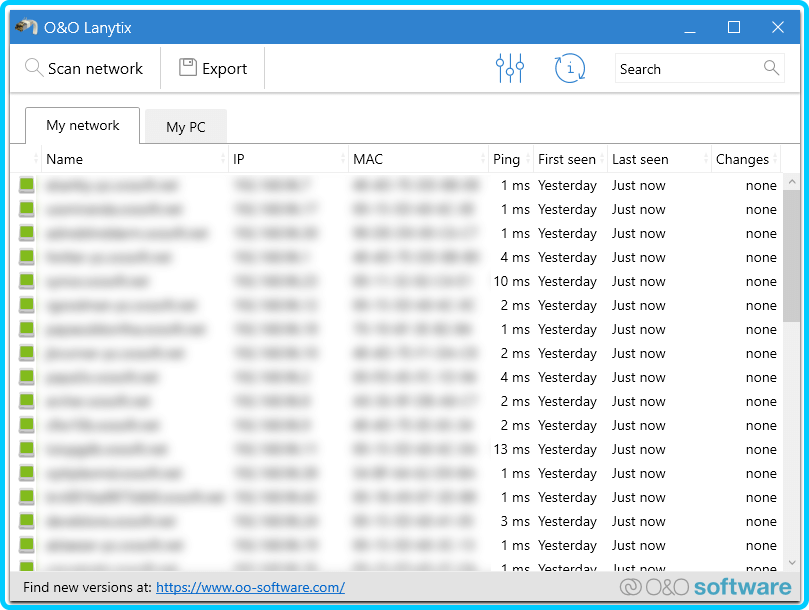Start a scan with Scan network

pos(84,68)
